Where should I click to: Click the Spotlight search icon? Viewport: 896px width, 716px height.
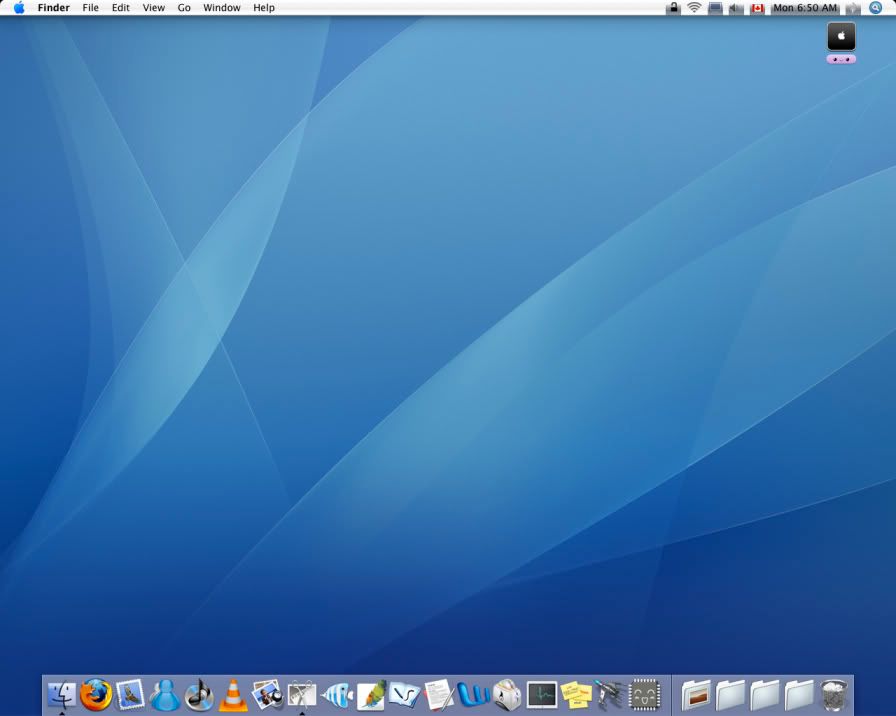(876, 8)
